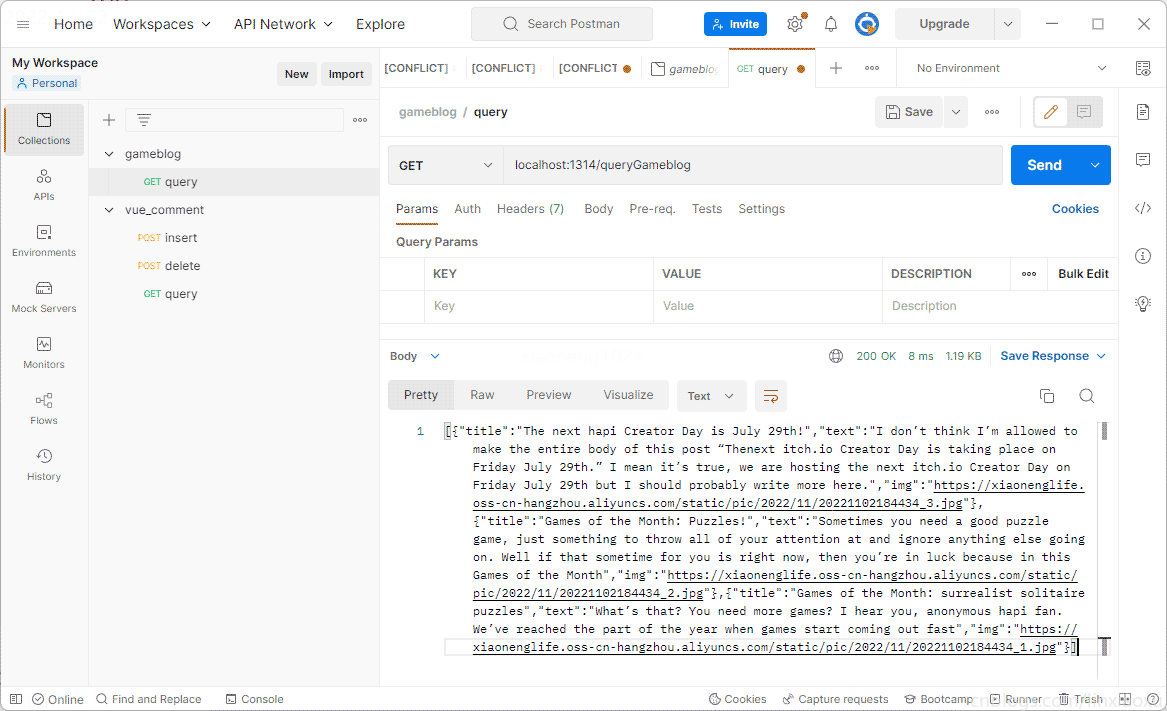Switch to Auth tab
This screenshot has height=711, width=1167.
tap(467, 208)
